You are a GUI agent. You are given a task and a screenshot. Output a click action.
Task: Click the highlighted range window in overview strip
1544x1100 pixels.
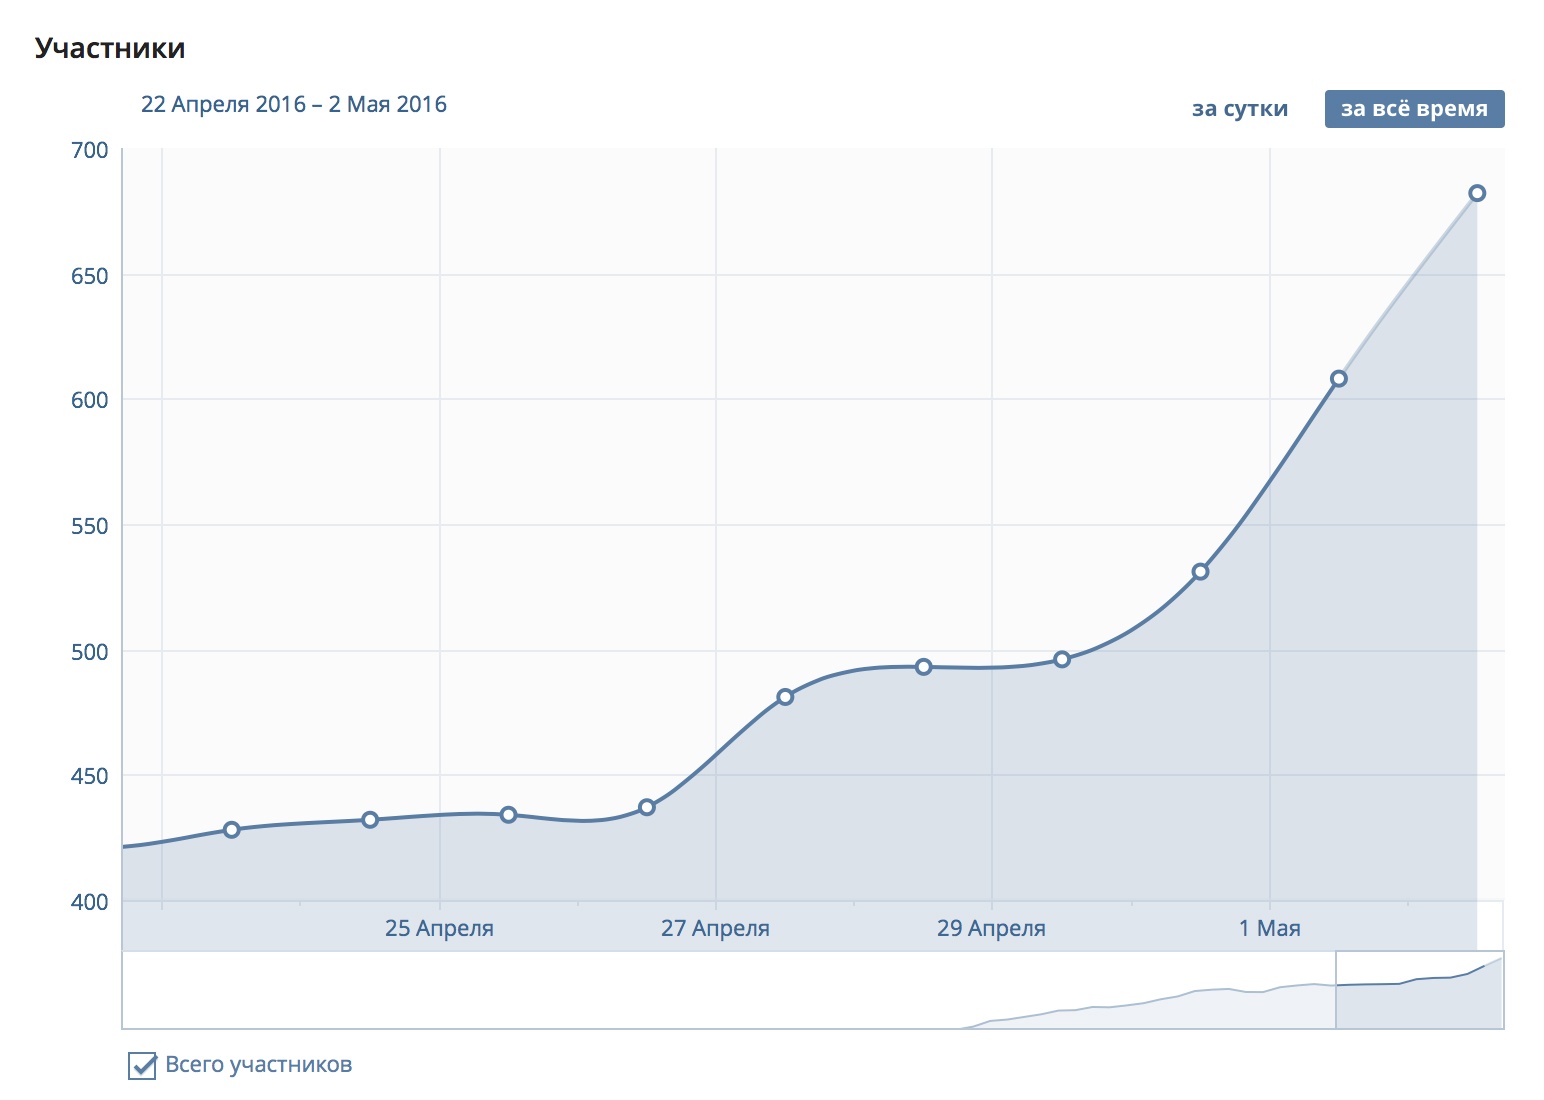point(1419,989)
